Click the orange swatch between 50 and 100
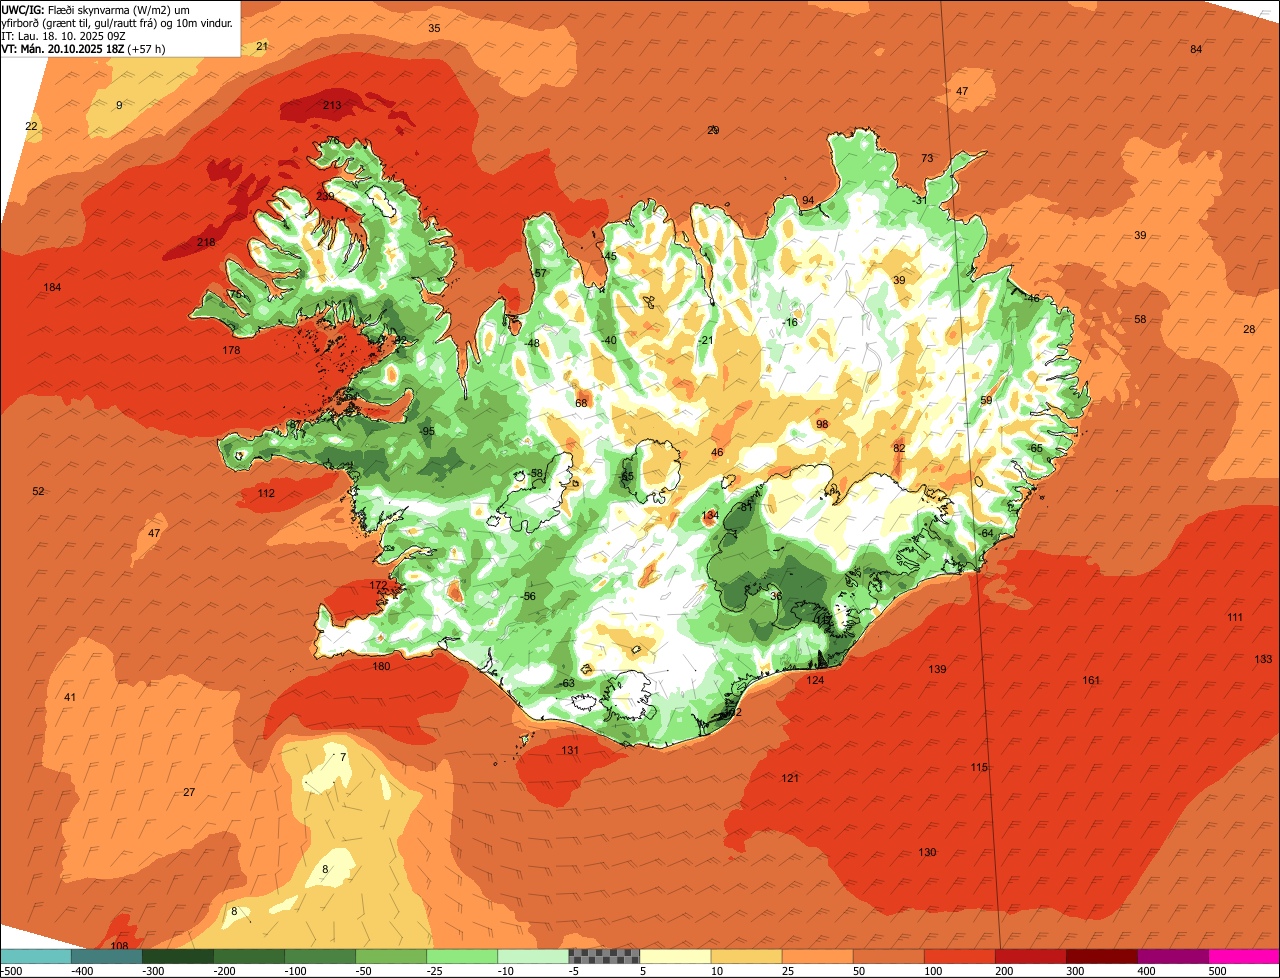This screenshot has width=1280, height=978. pyautogui.click(x=888, y=956)
